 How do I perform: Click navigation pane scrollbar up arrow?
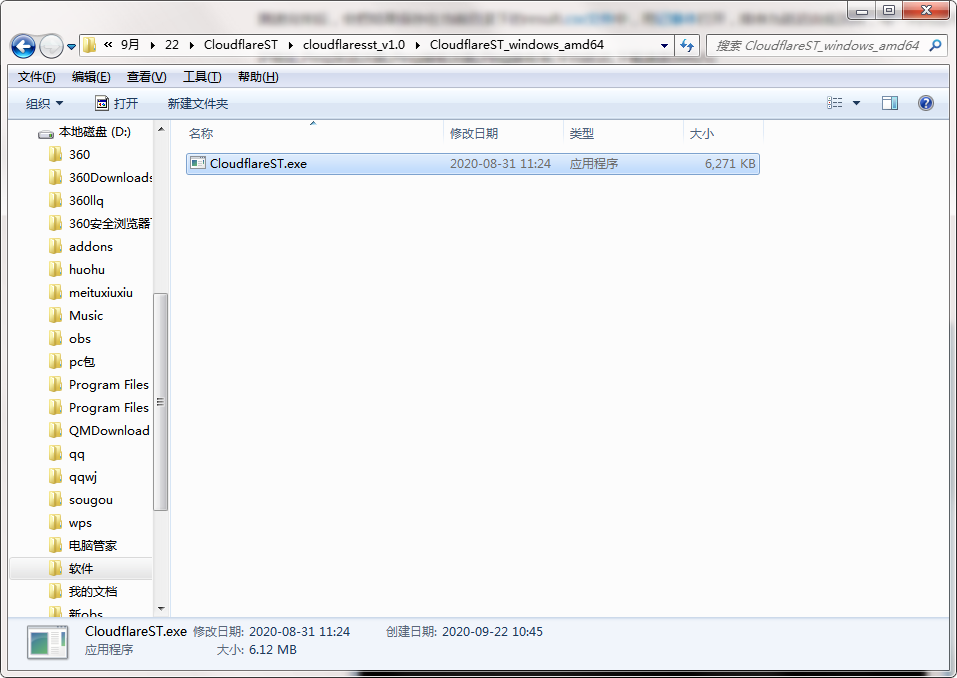click(x=161, y=129)
